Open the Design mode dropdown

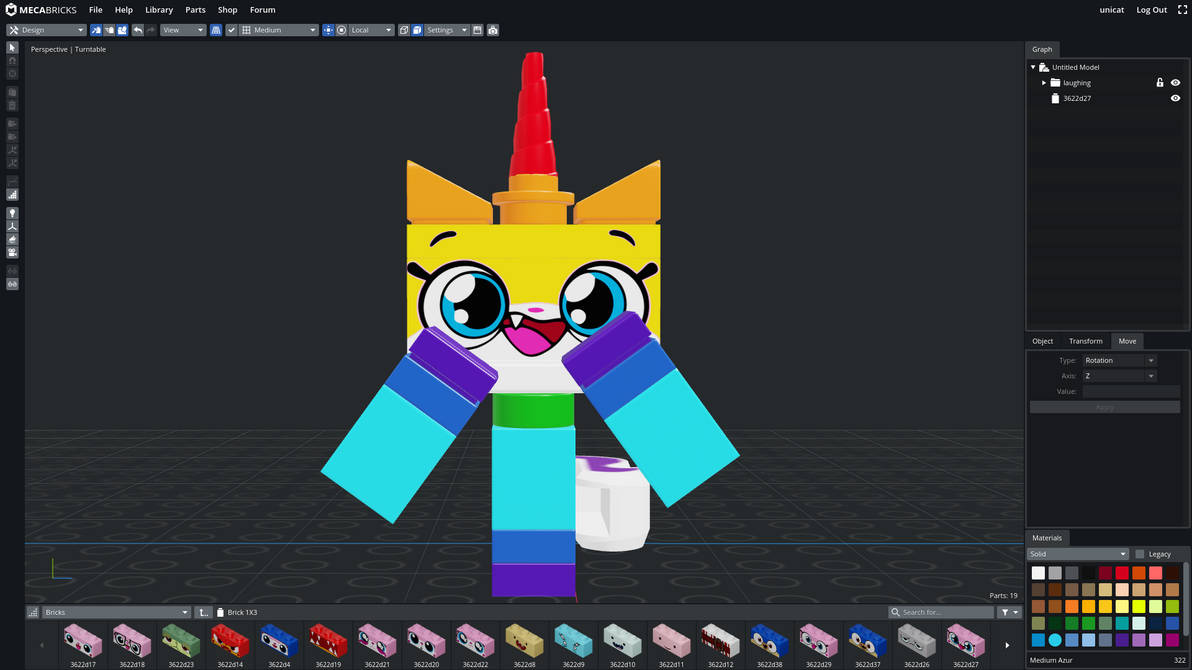[x=46, y=30]
